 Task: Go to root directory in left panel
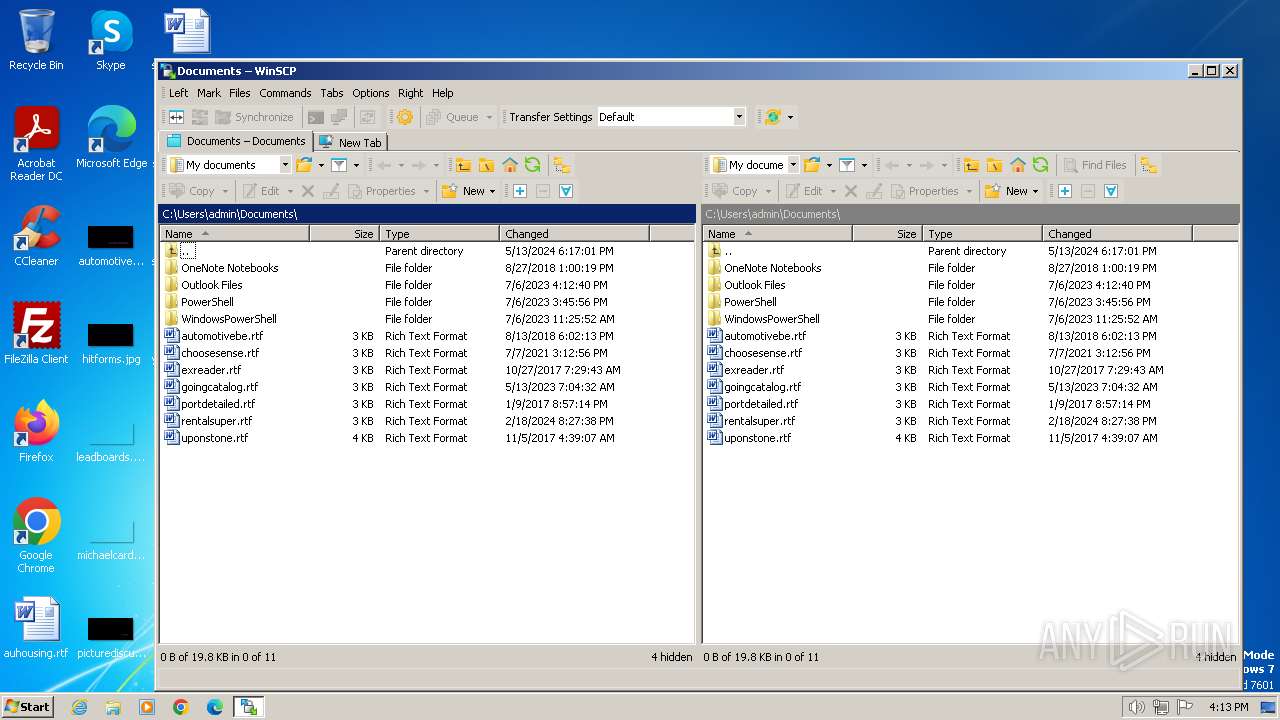486,165
